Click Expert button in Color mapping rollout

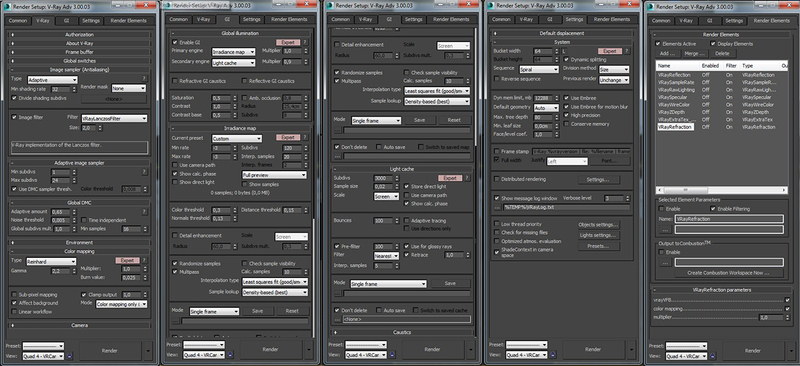tap(127, 260)
